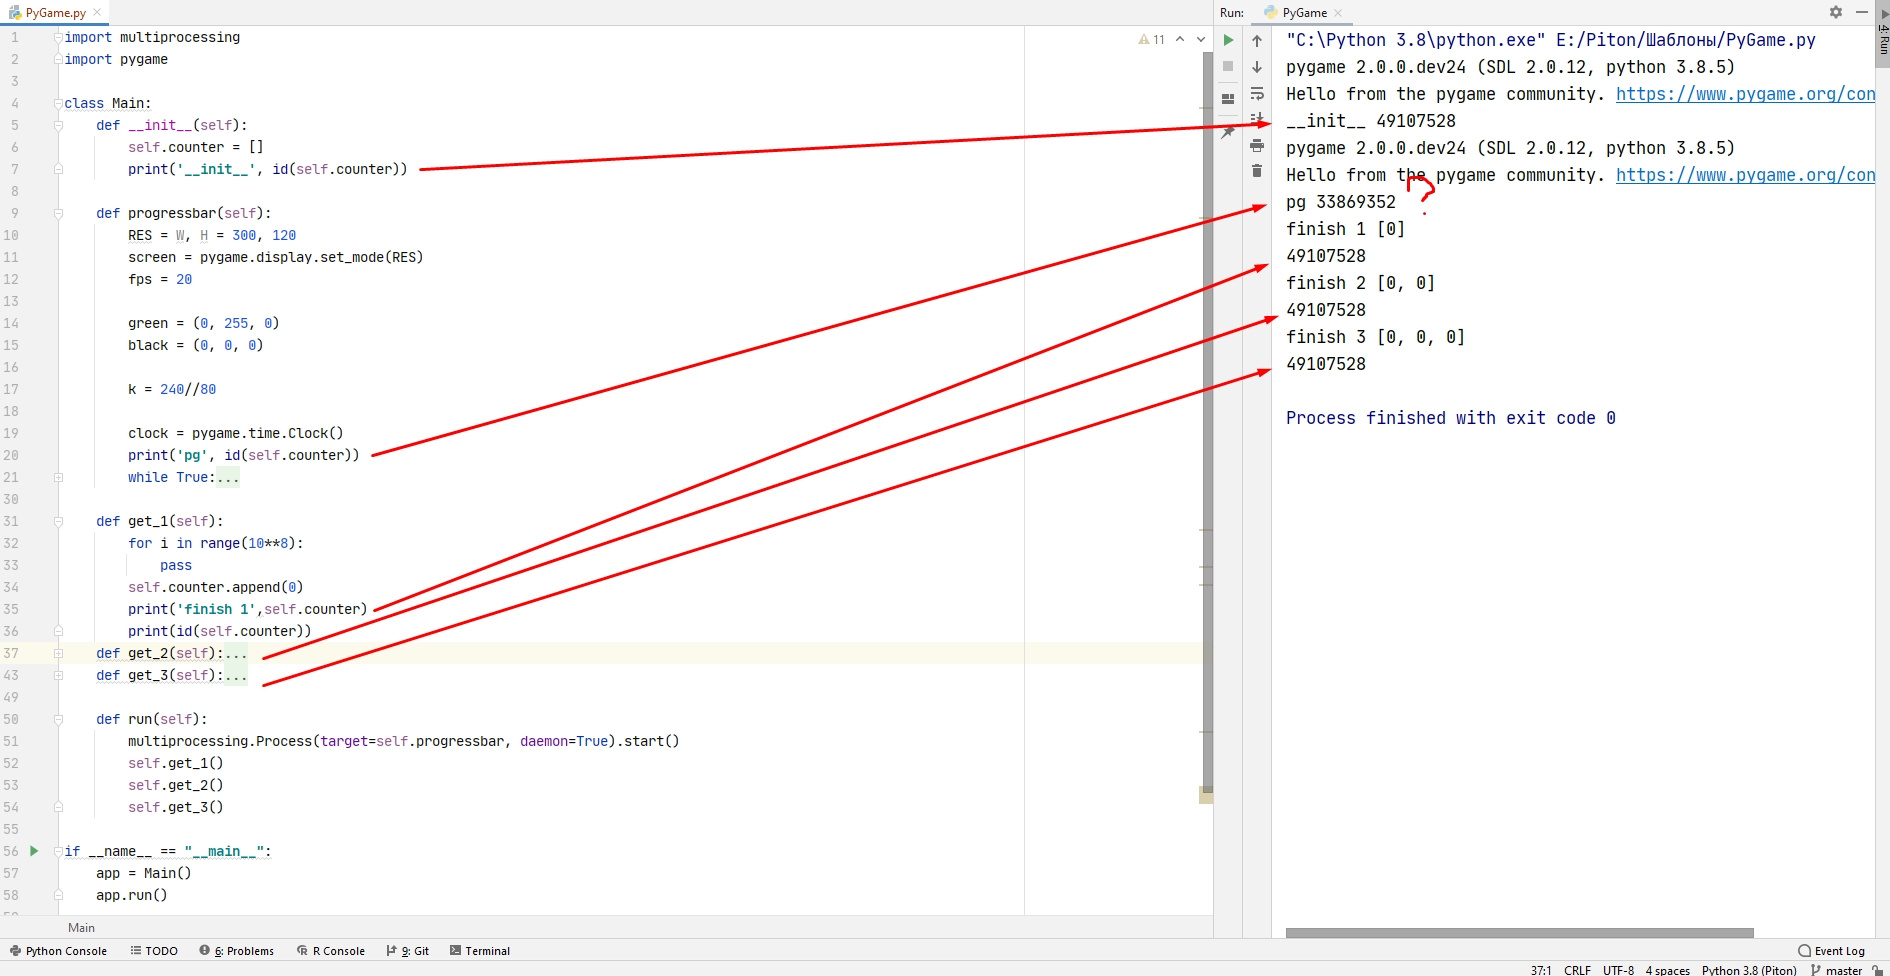
Task: Click caret position 37:1 in status bar
Action: pyautogui.click(x=1540, y=970)
